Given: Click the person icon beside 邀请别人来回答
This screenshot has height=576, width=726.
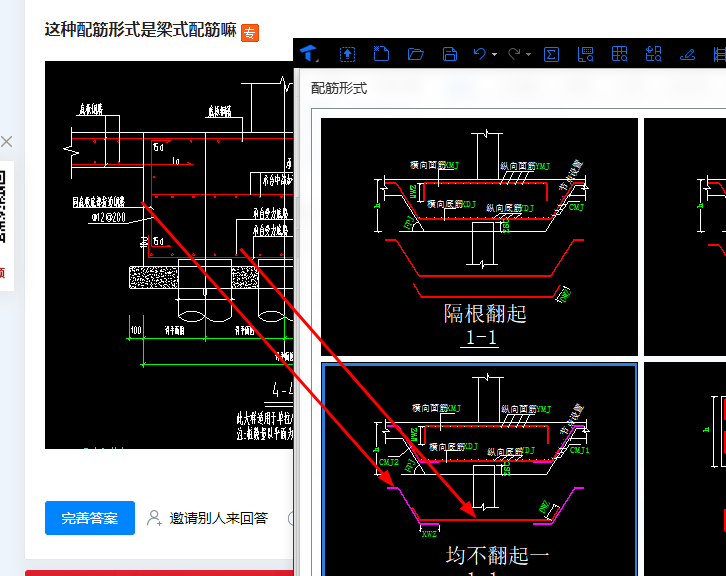Looking at the screenshot, I should click(x=154, y=518).
